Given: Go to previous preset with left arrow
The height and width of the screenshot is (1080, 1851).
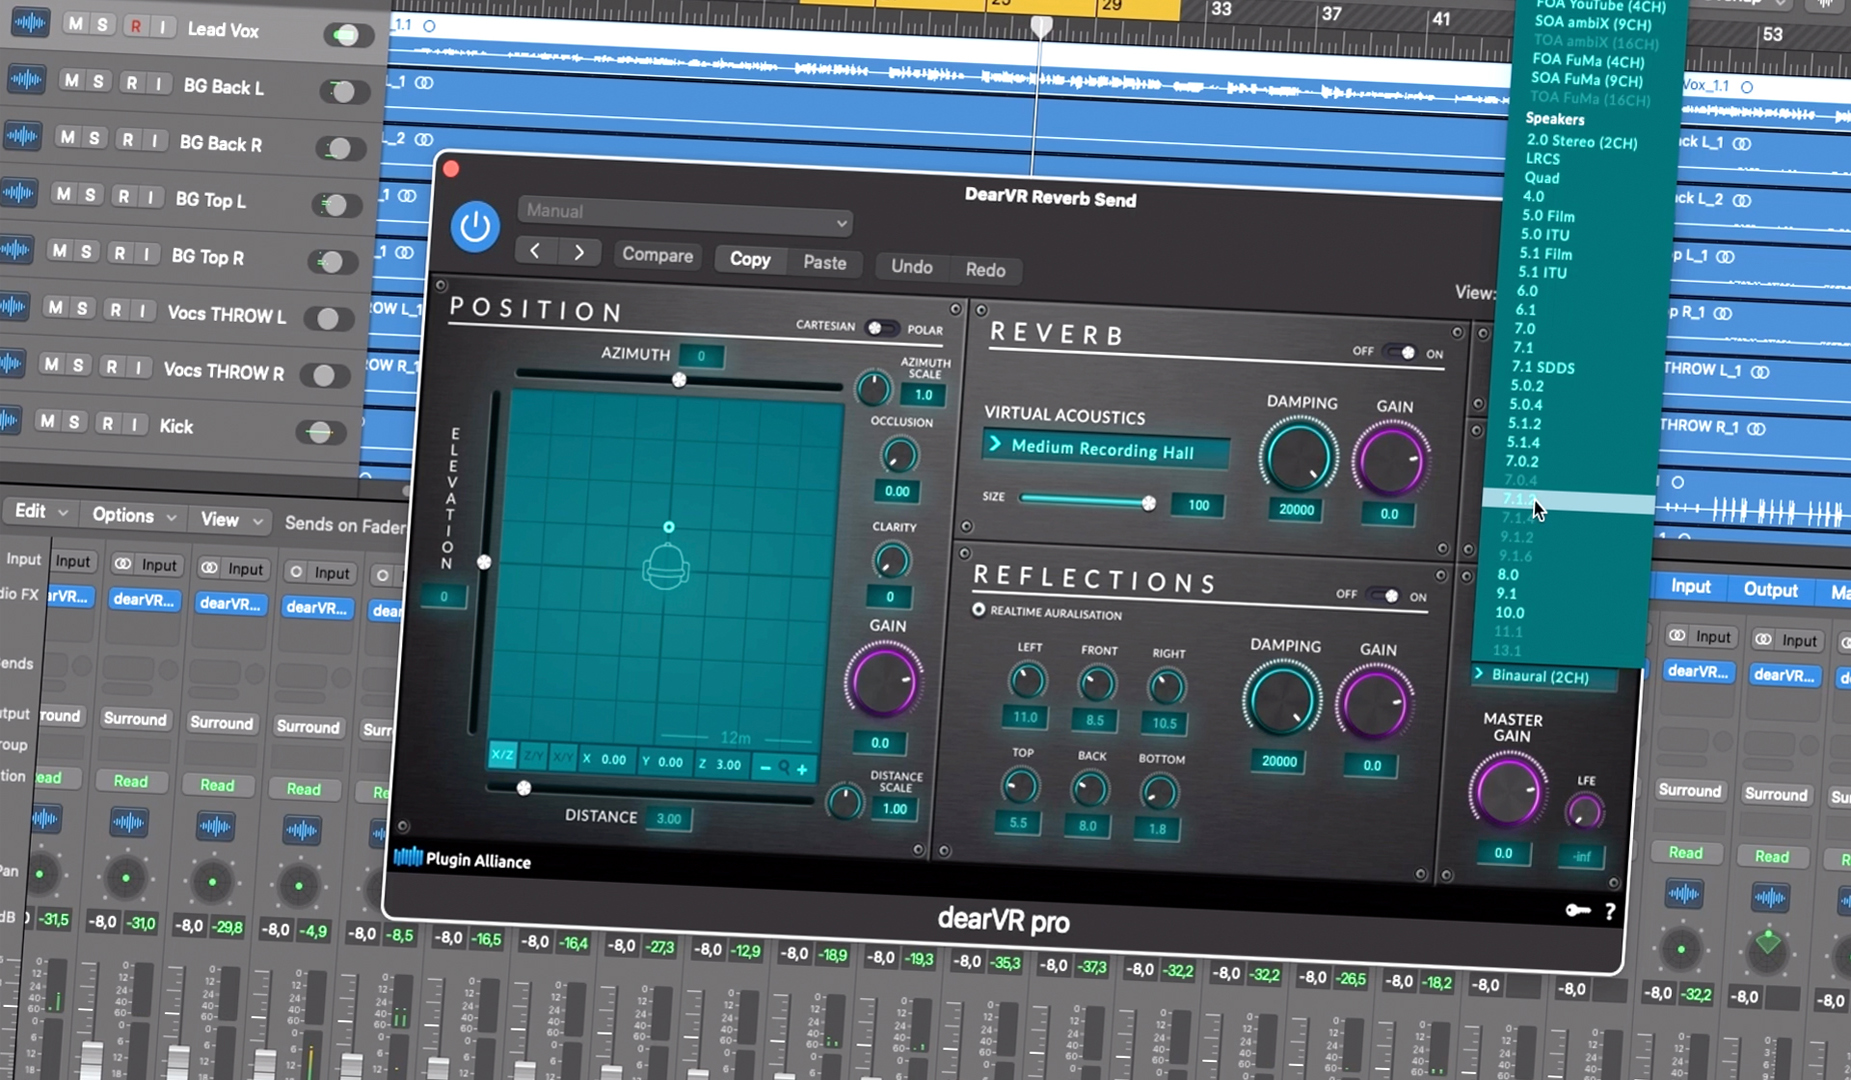Looking at the screenshot, I should (x=535, y=251).
